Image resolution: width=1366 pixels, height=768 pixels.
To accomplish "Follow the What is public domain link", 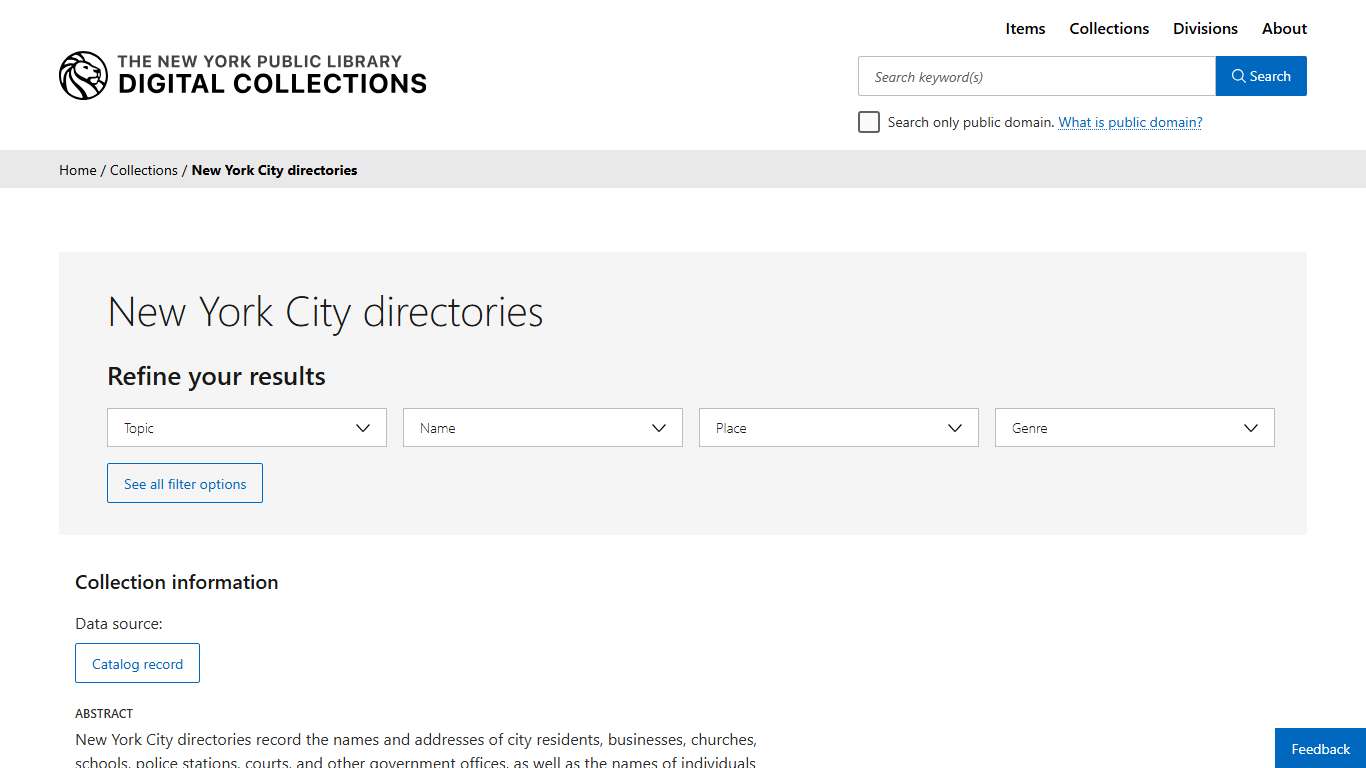I will [1130, 121].
